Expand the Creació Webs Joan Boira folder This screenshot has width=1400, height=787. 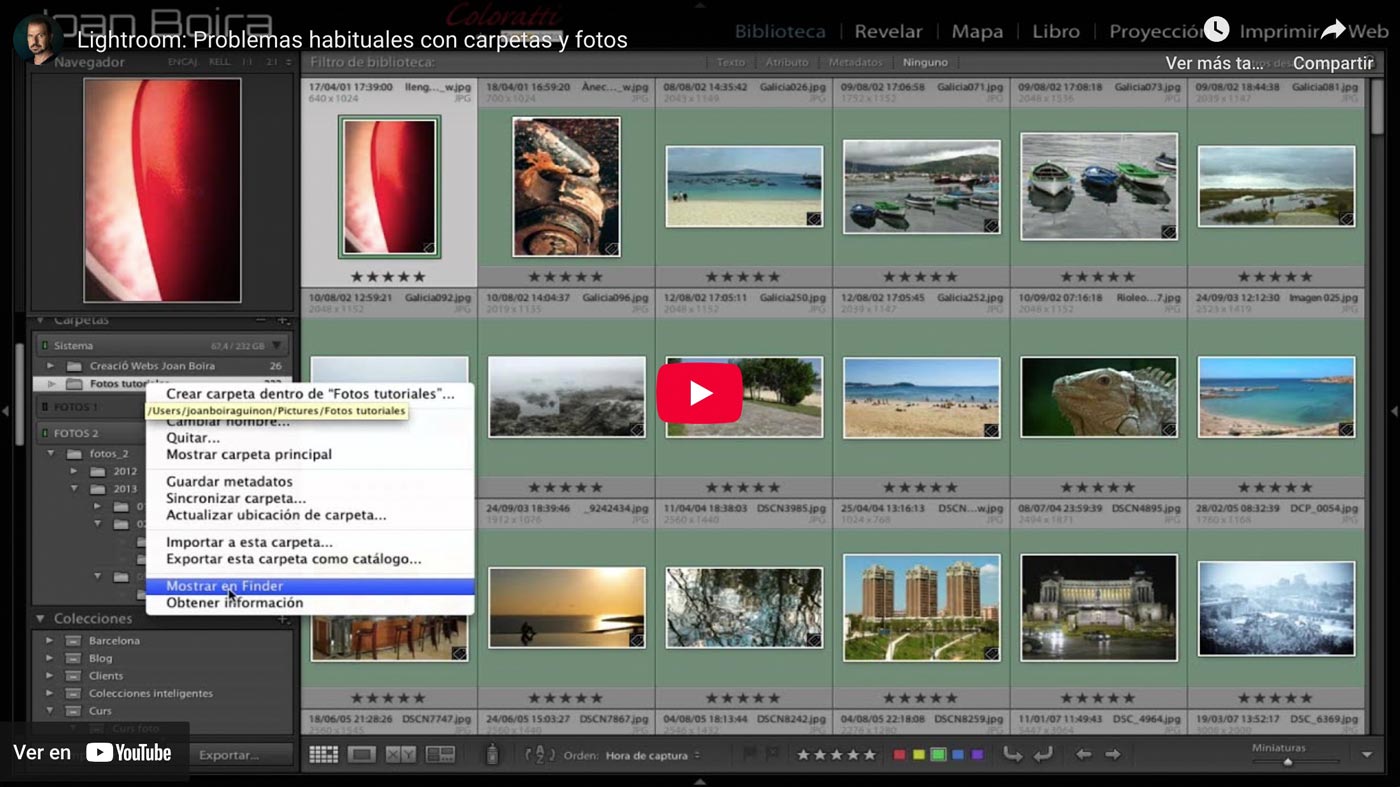pos(51,366)
